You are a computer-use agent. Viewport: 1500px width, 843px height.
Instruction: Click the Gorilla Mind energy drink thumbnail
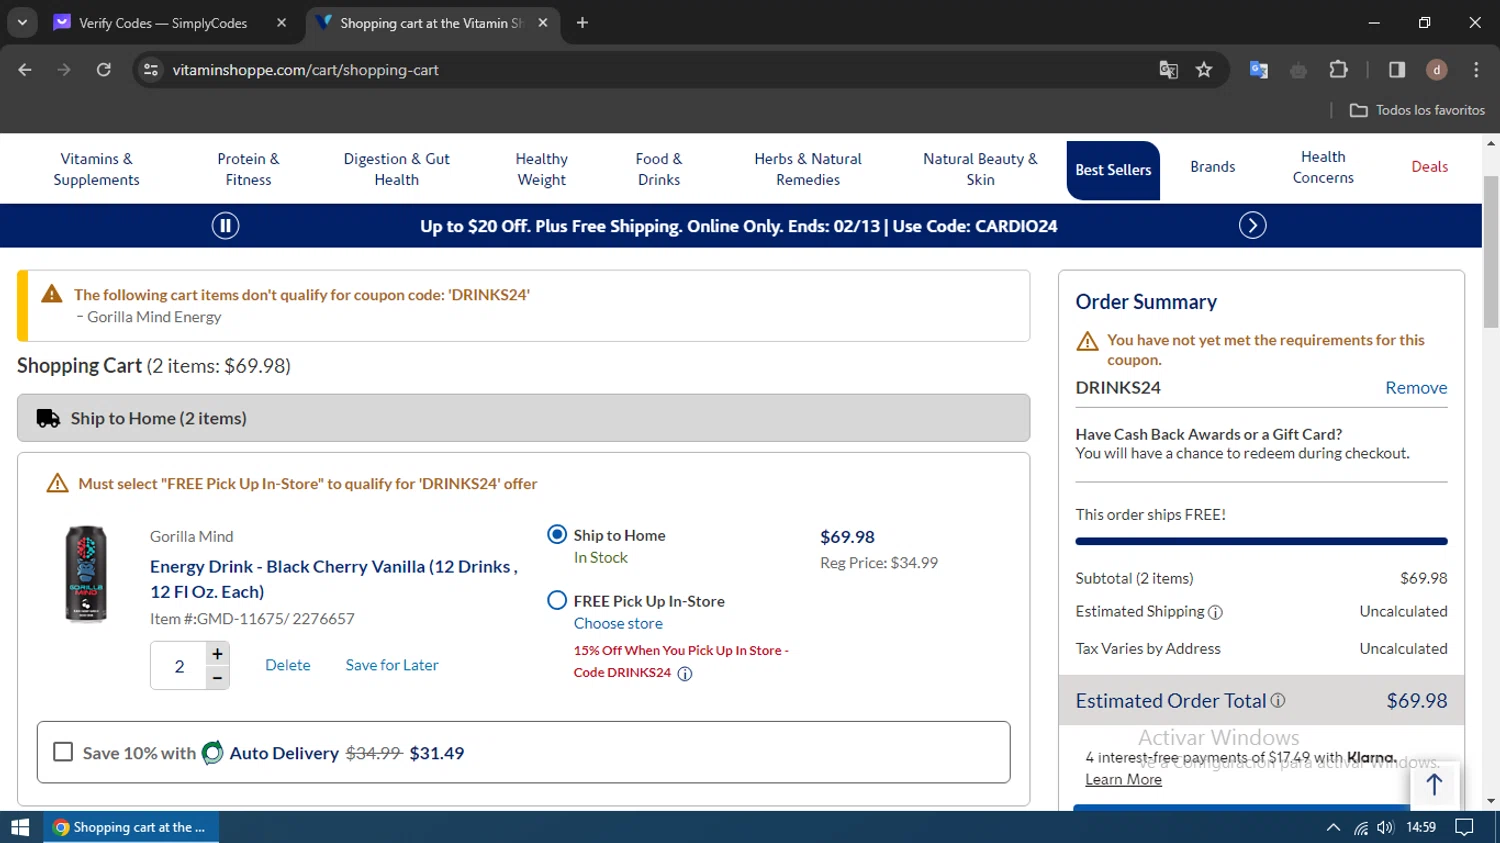pyautogui.click(x=86, y=574)
